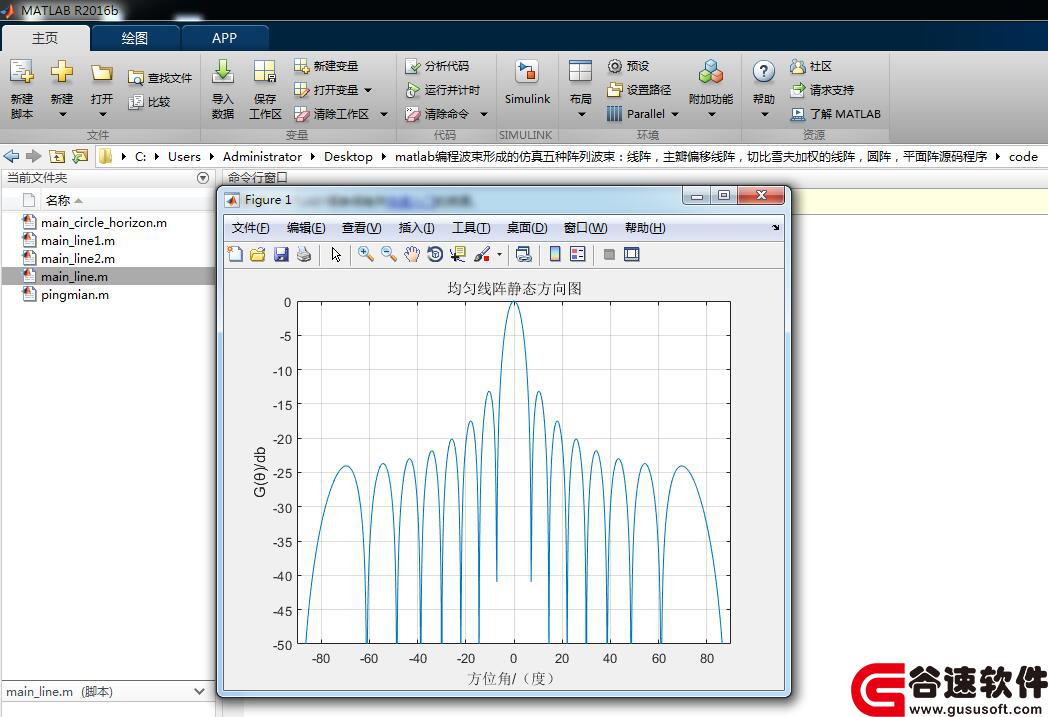Viewport: 1048px width, 717px height.
Task: Expand Help (帮助) dropdown arrow
Action: pos(764,114)
